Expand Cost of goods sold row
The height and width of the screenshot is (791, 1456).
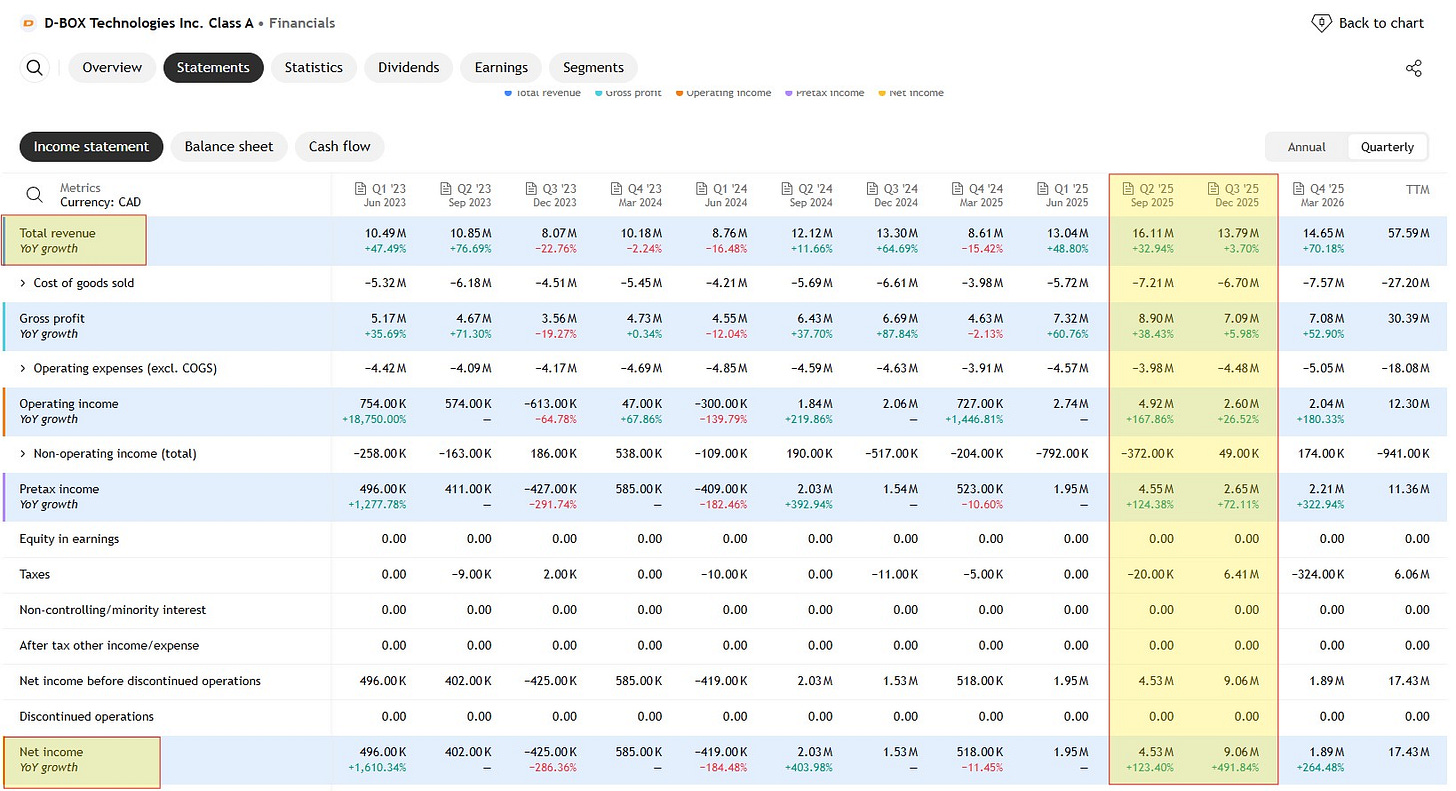coord(23,283)
